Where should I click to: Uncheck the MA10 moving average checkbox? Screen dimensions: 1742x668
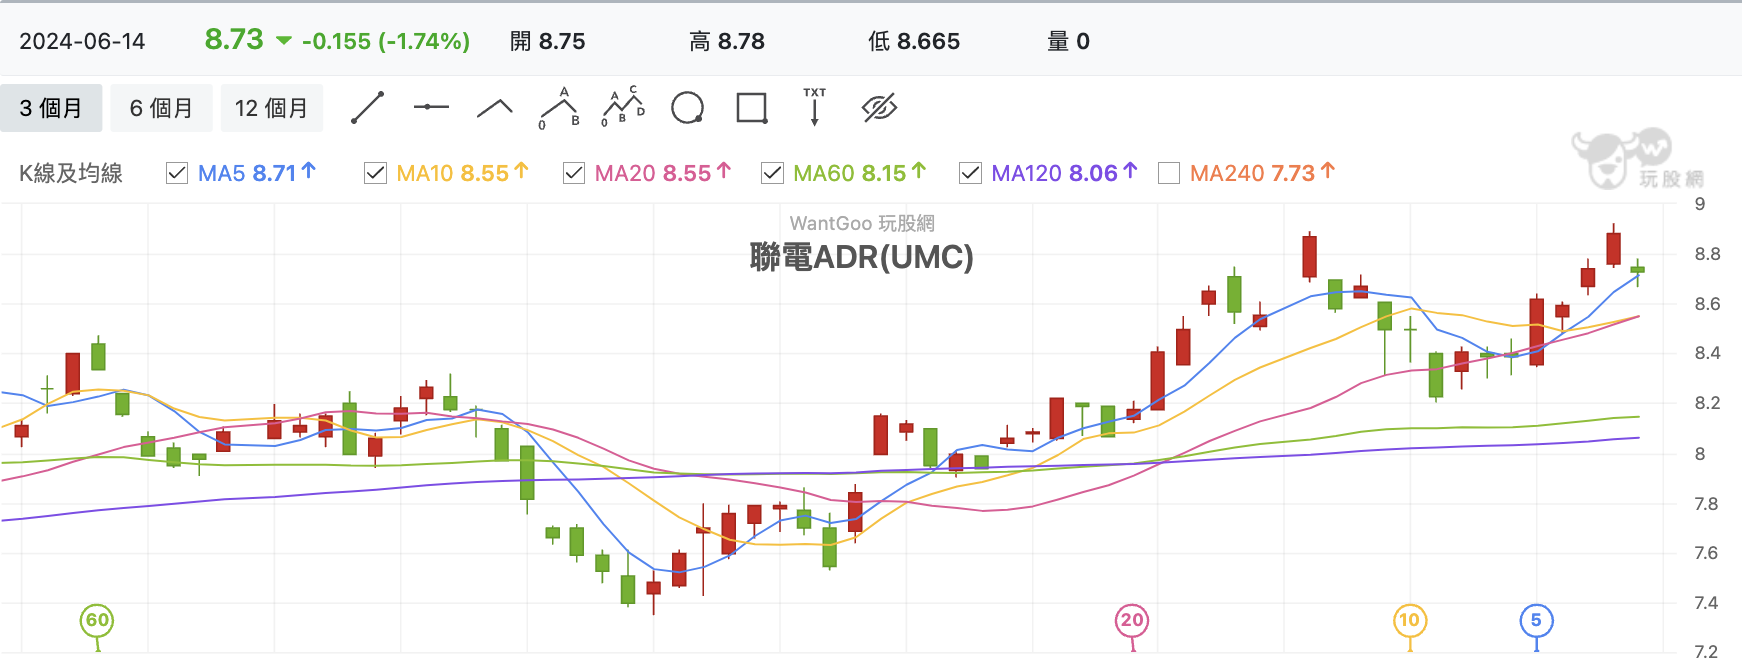pos(376,173)
